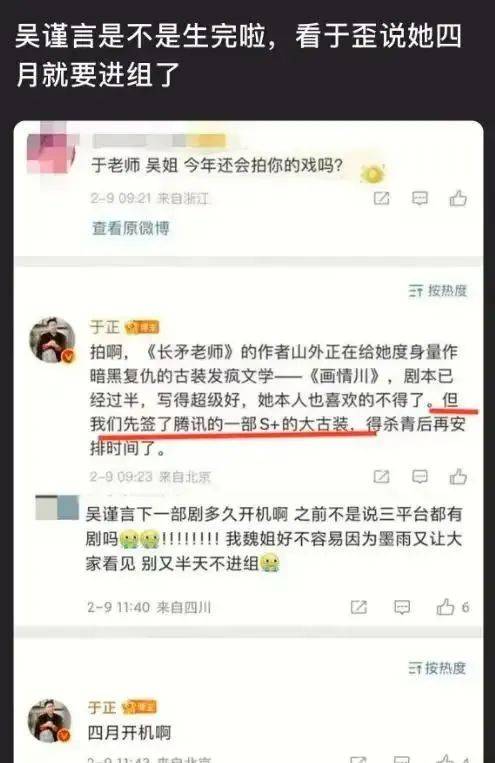Open 于正's avatar beside 四月开机啊
Image resolution: width=495 pixels, height=763 pixels.
coord(50,721)
